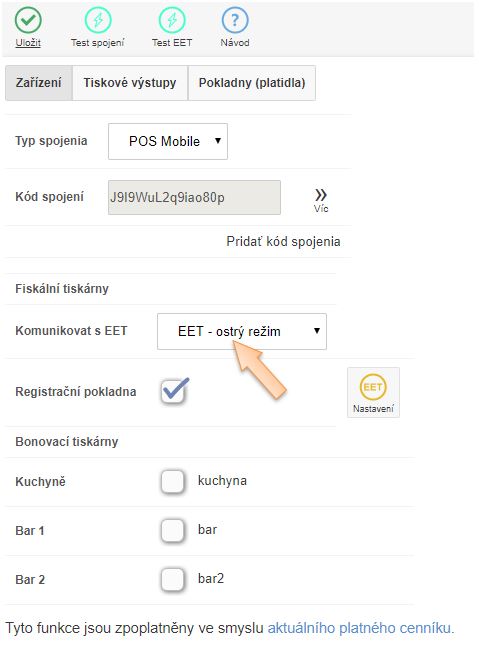The height and width of the screenshot is (649, 479).
Task: Click the Víc double-chevron icon
Action: click(321, 195)
